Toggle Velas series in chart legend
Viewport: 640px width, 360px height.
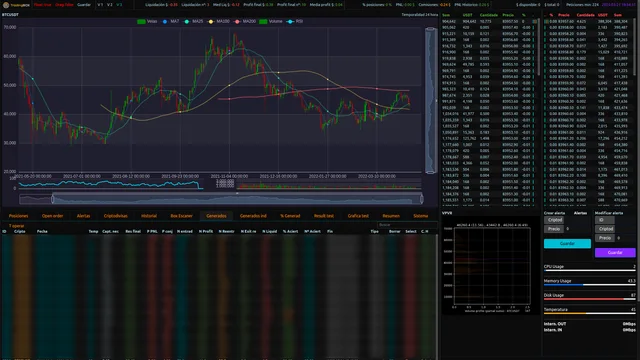tap(147, 21)
